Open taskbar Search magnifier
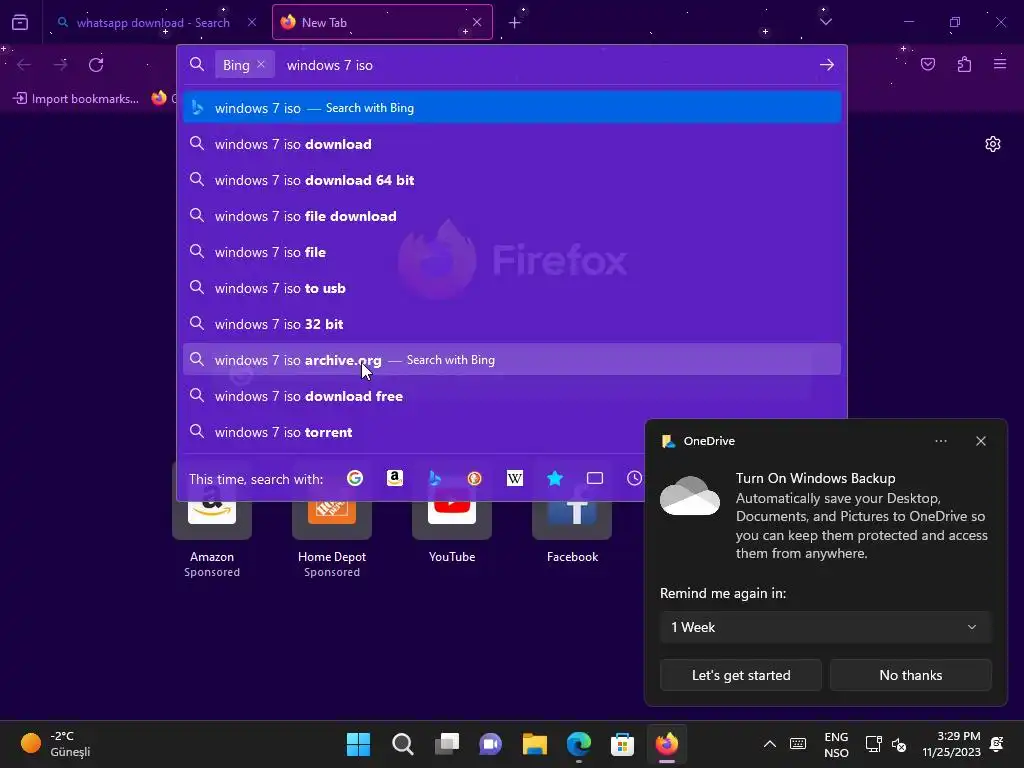This screenshot has height=768, width=1024. (x=402, y=744)
